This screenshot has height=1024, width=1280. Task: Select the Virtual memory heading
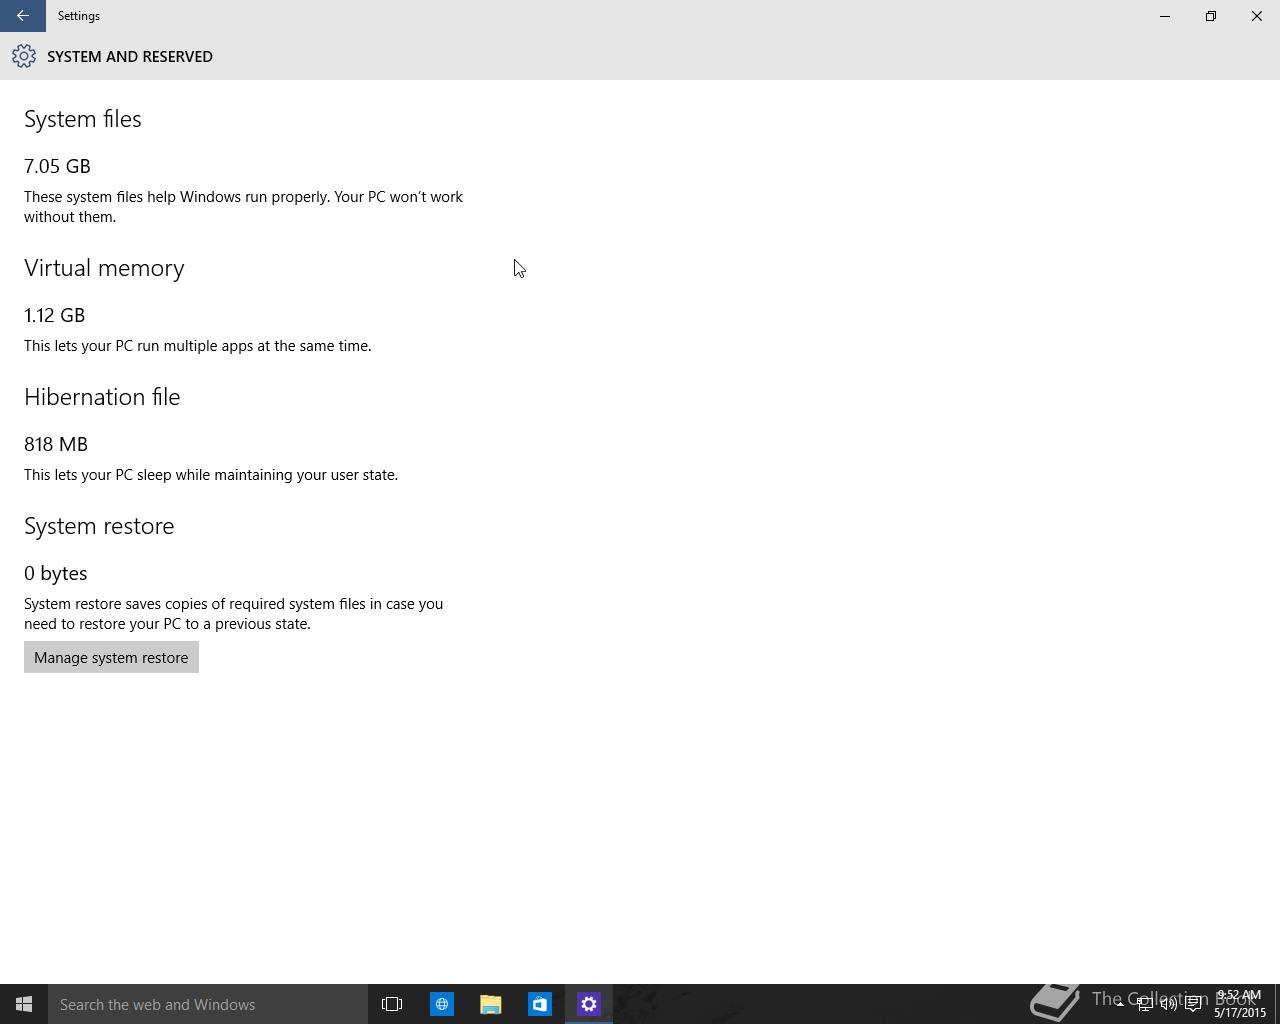click(104, 268)
